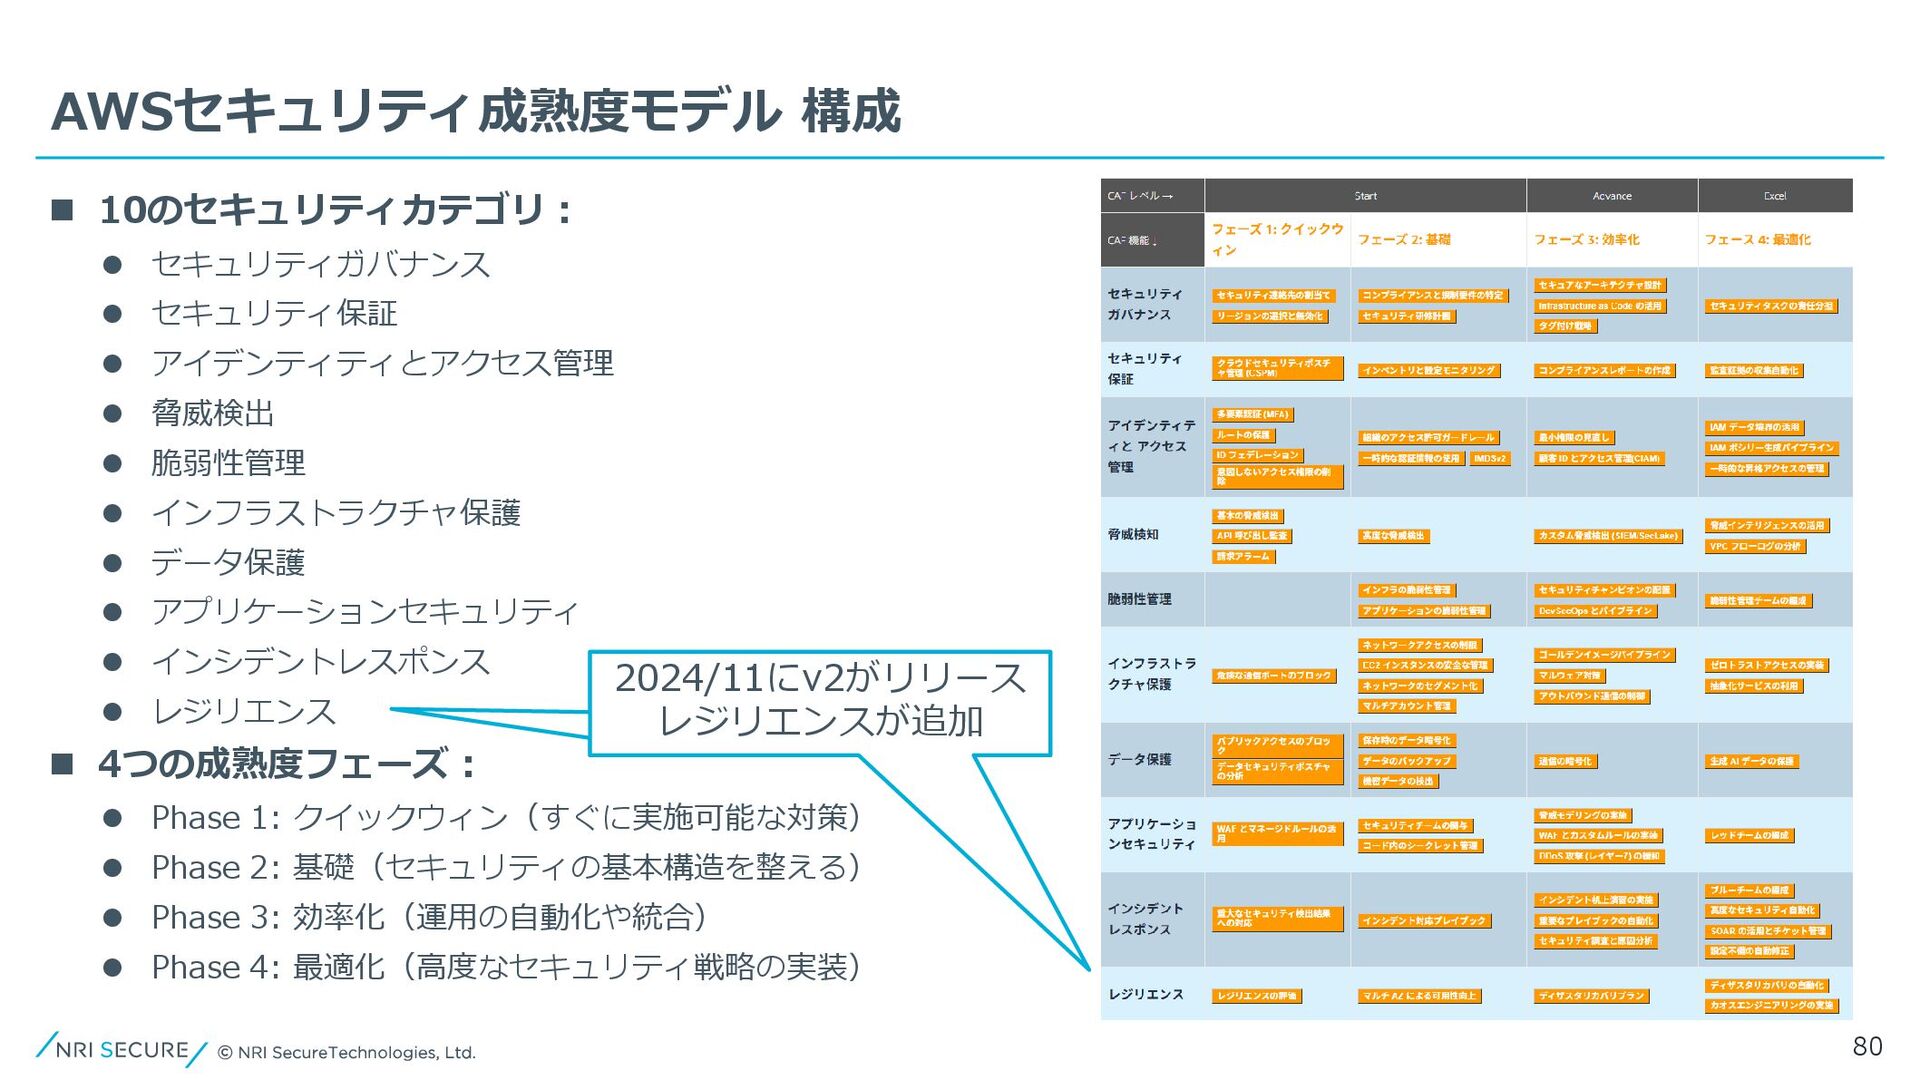Click the 'Excel' column header in the table
Viewport: 1920px width, 1080px height.
pos(1775,196)
